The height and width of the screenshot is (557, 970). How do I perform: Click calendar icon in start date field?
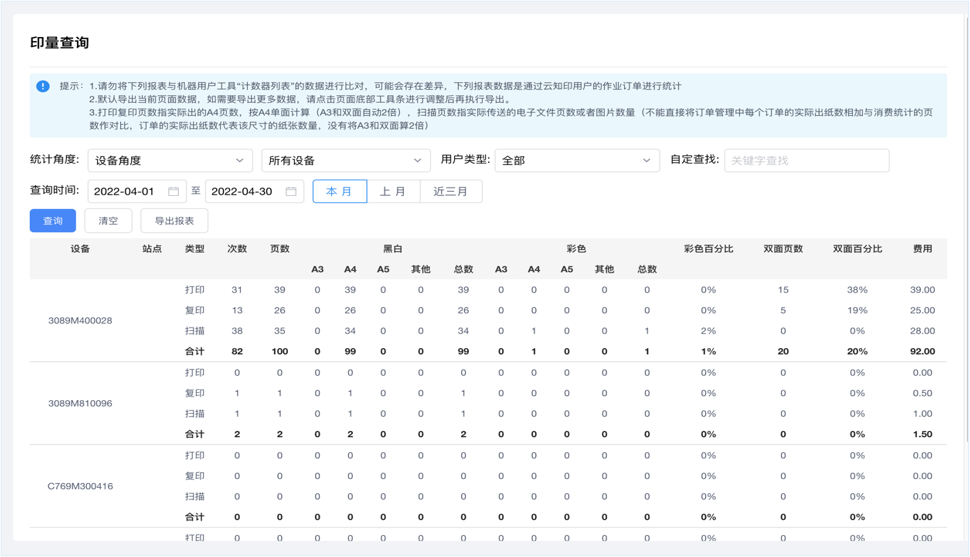click(174, 191)
